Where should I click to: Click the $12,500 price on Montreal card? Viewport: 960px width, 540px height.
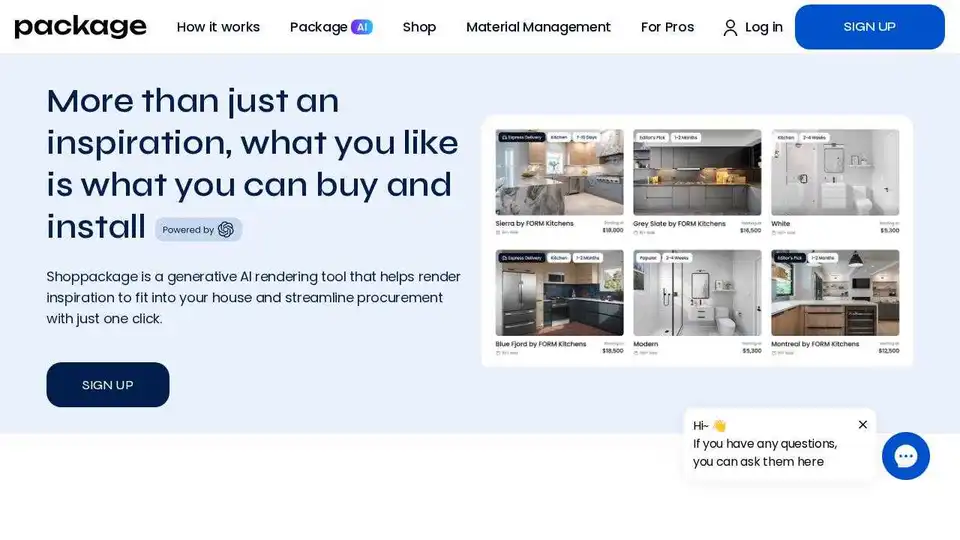coord(889,351)
